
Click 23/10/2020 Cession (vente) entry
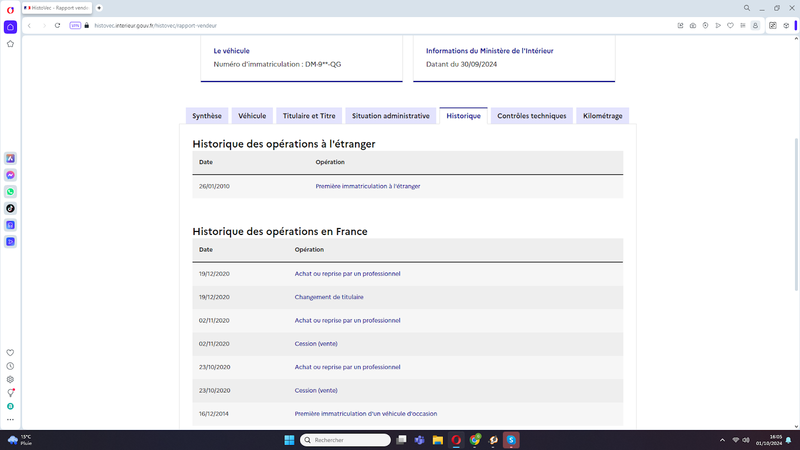pos(316,390)
